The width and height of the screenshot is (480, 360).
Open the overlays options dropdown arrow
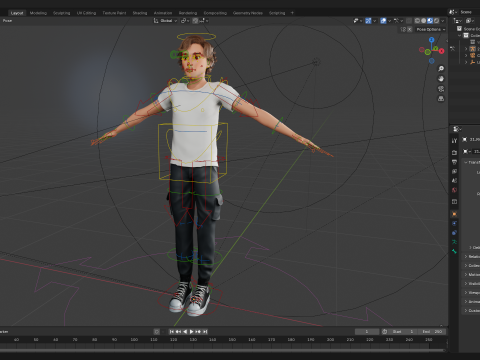[389, 21]
